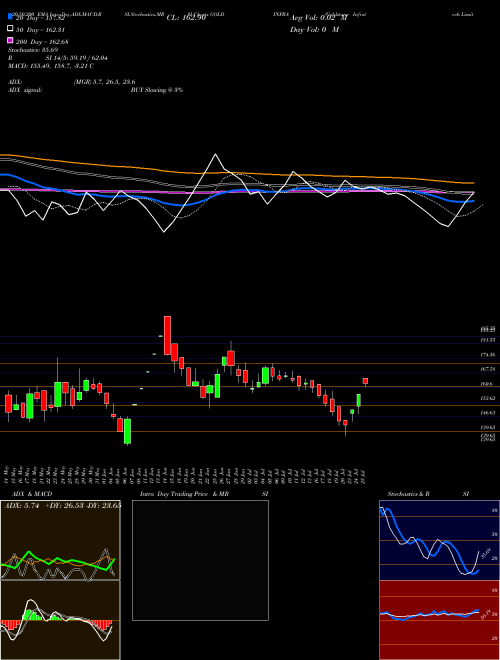
Task: Select the '200 Day = 162.68' legend text
Action: pos(42,42)
